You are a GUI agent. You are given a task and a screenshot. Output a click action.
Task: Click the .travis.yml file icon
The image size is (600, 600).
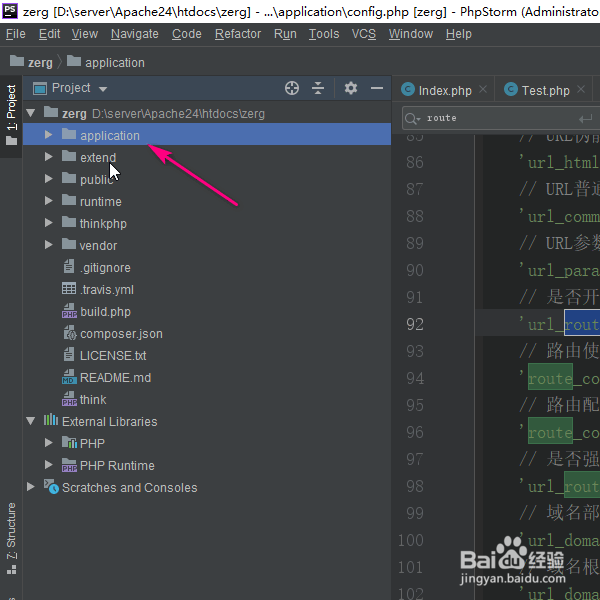69,289
